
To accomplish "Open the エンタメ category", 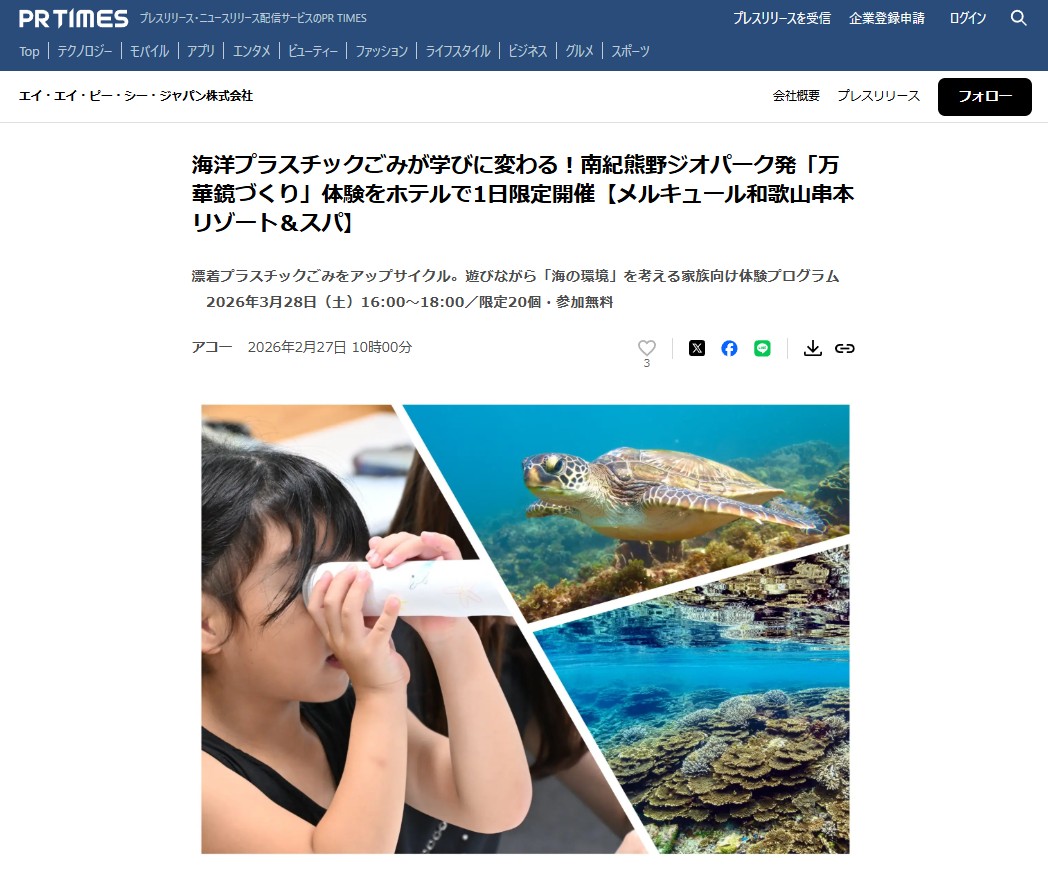I will coord(252,51).
